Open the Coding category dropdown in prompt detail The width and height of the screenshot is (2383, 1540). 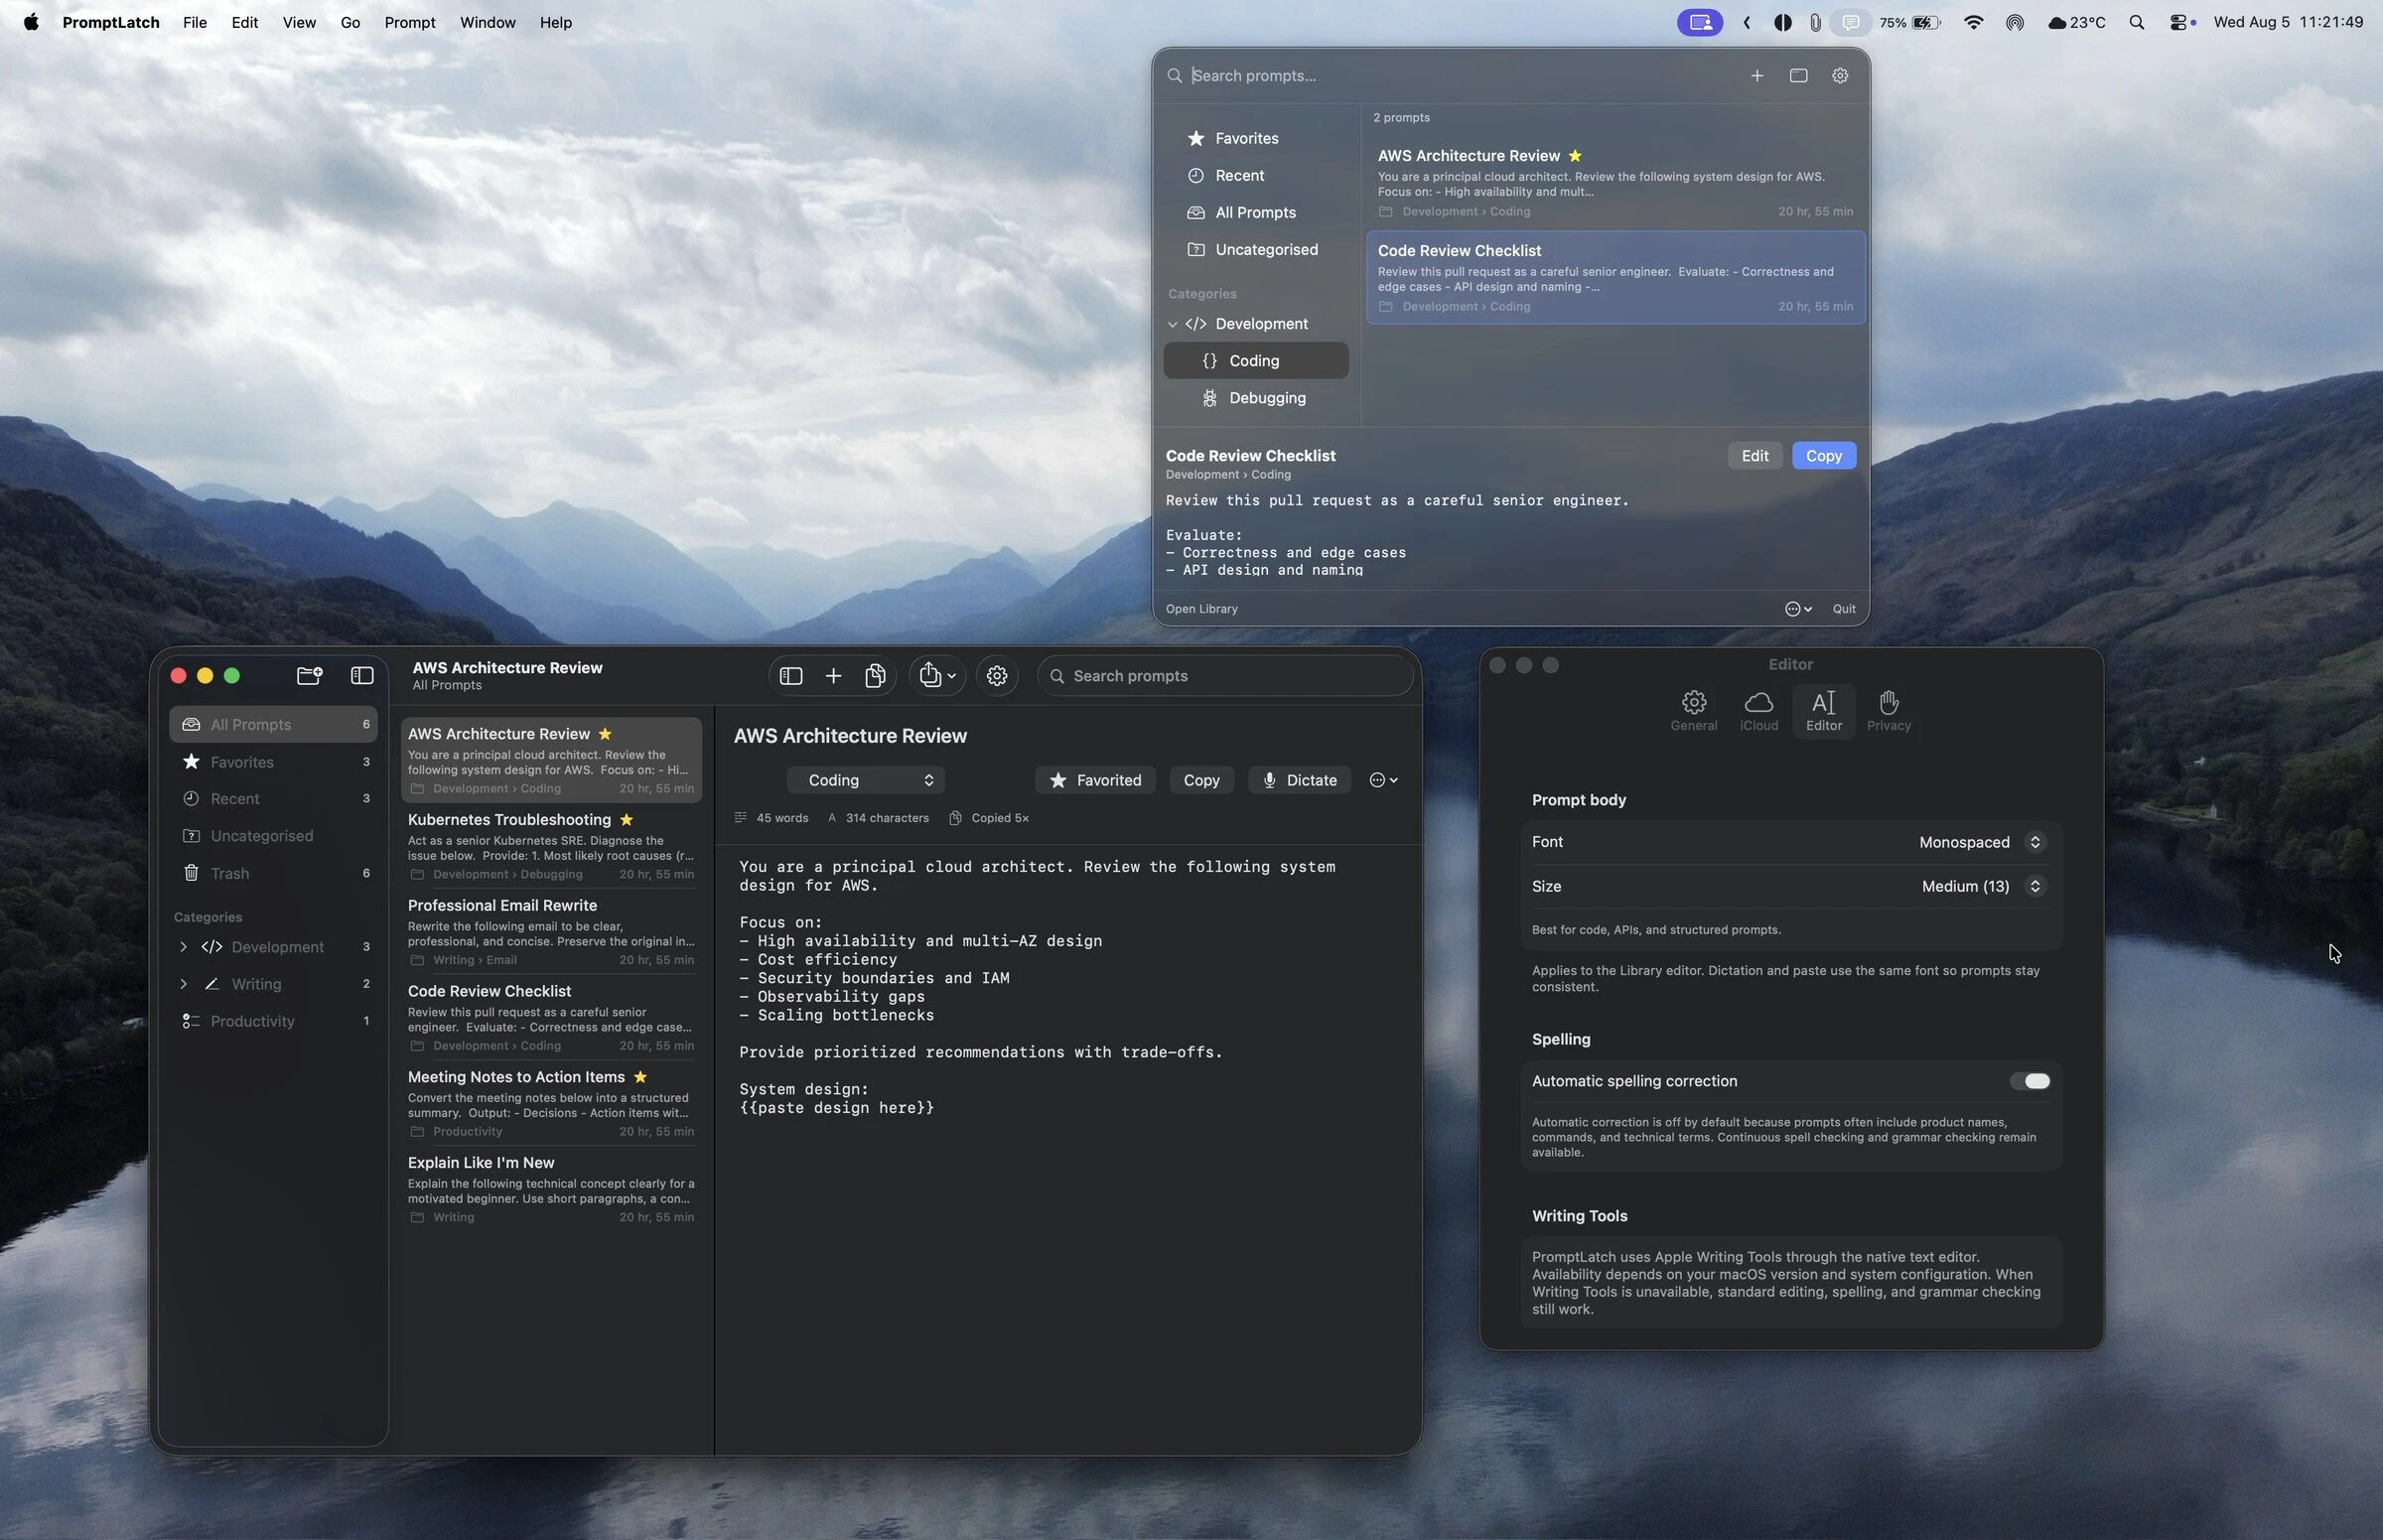(x=866, y=780)
